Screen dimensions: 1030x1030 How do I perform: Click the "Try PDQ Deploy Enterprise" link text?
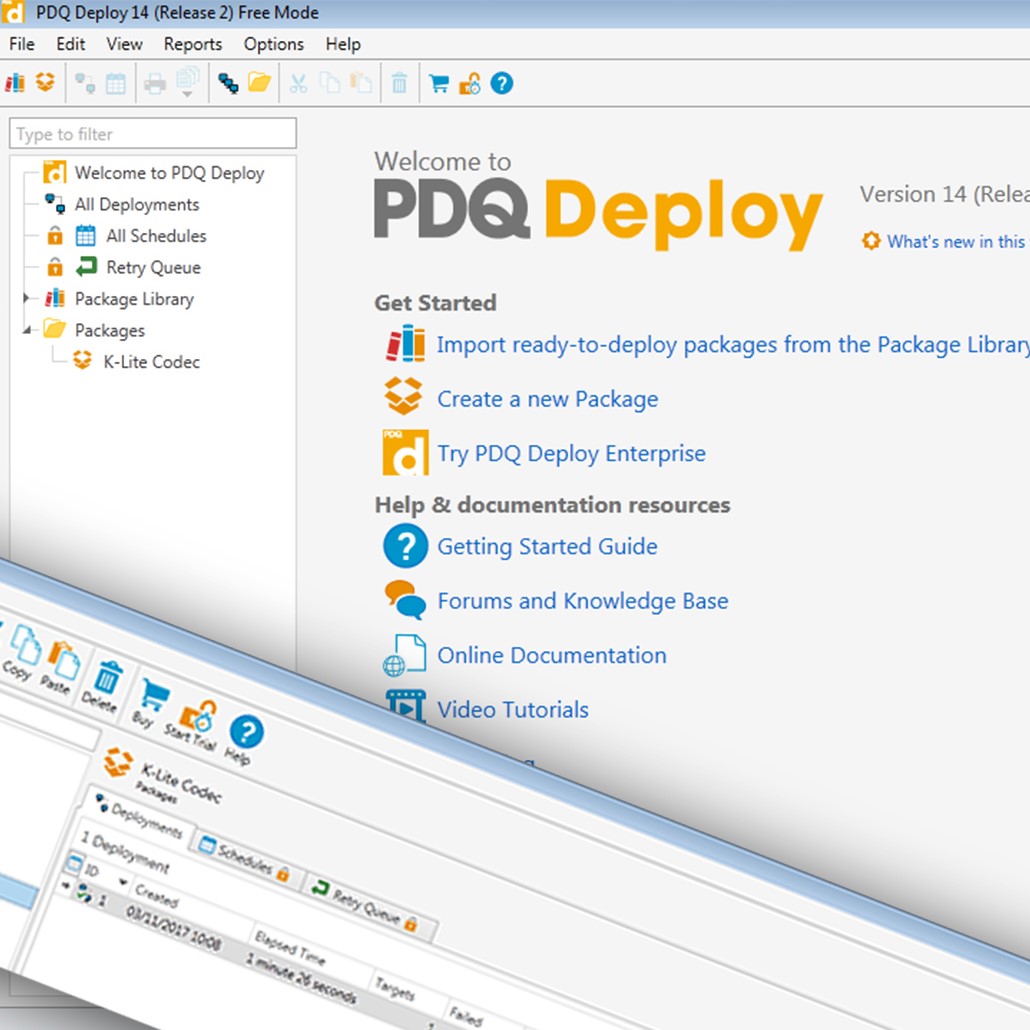(x=571, y=453)
